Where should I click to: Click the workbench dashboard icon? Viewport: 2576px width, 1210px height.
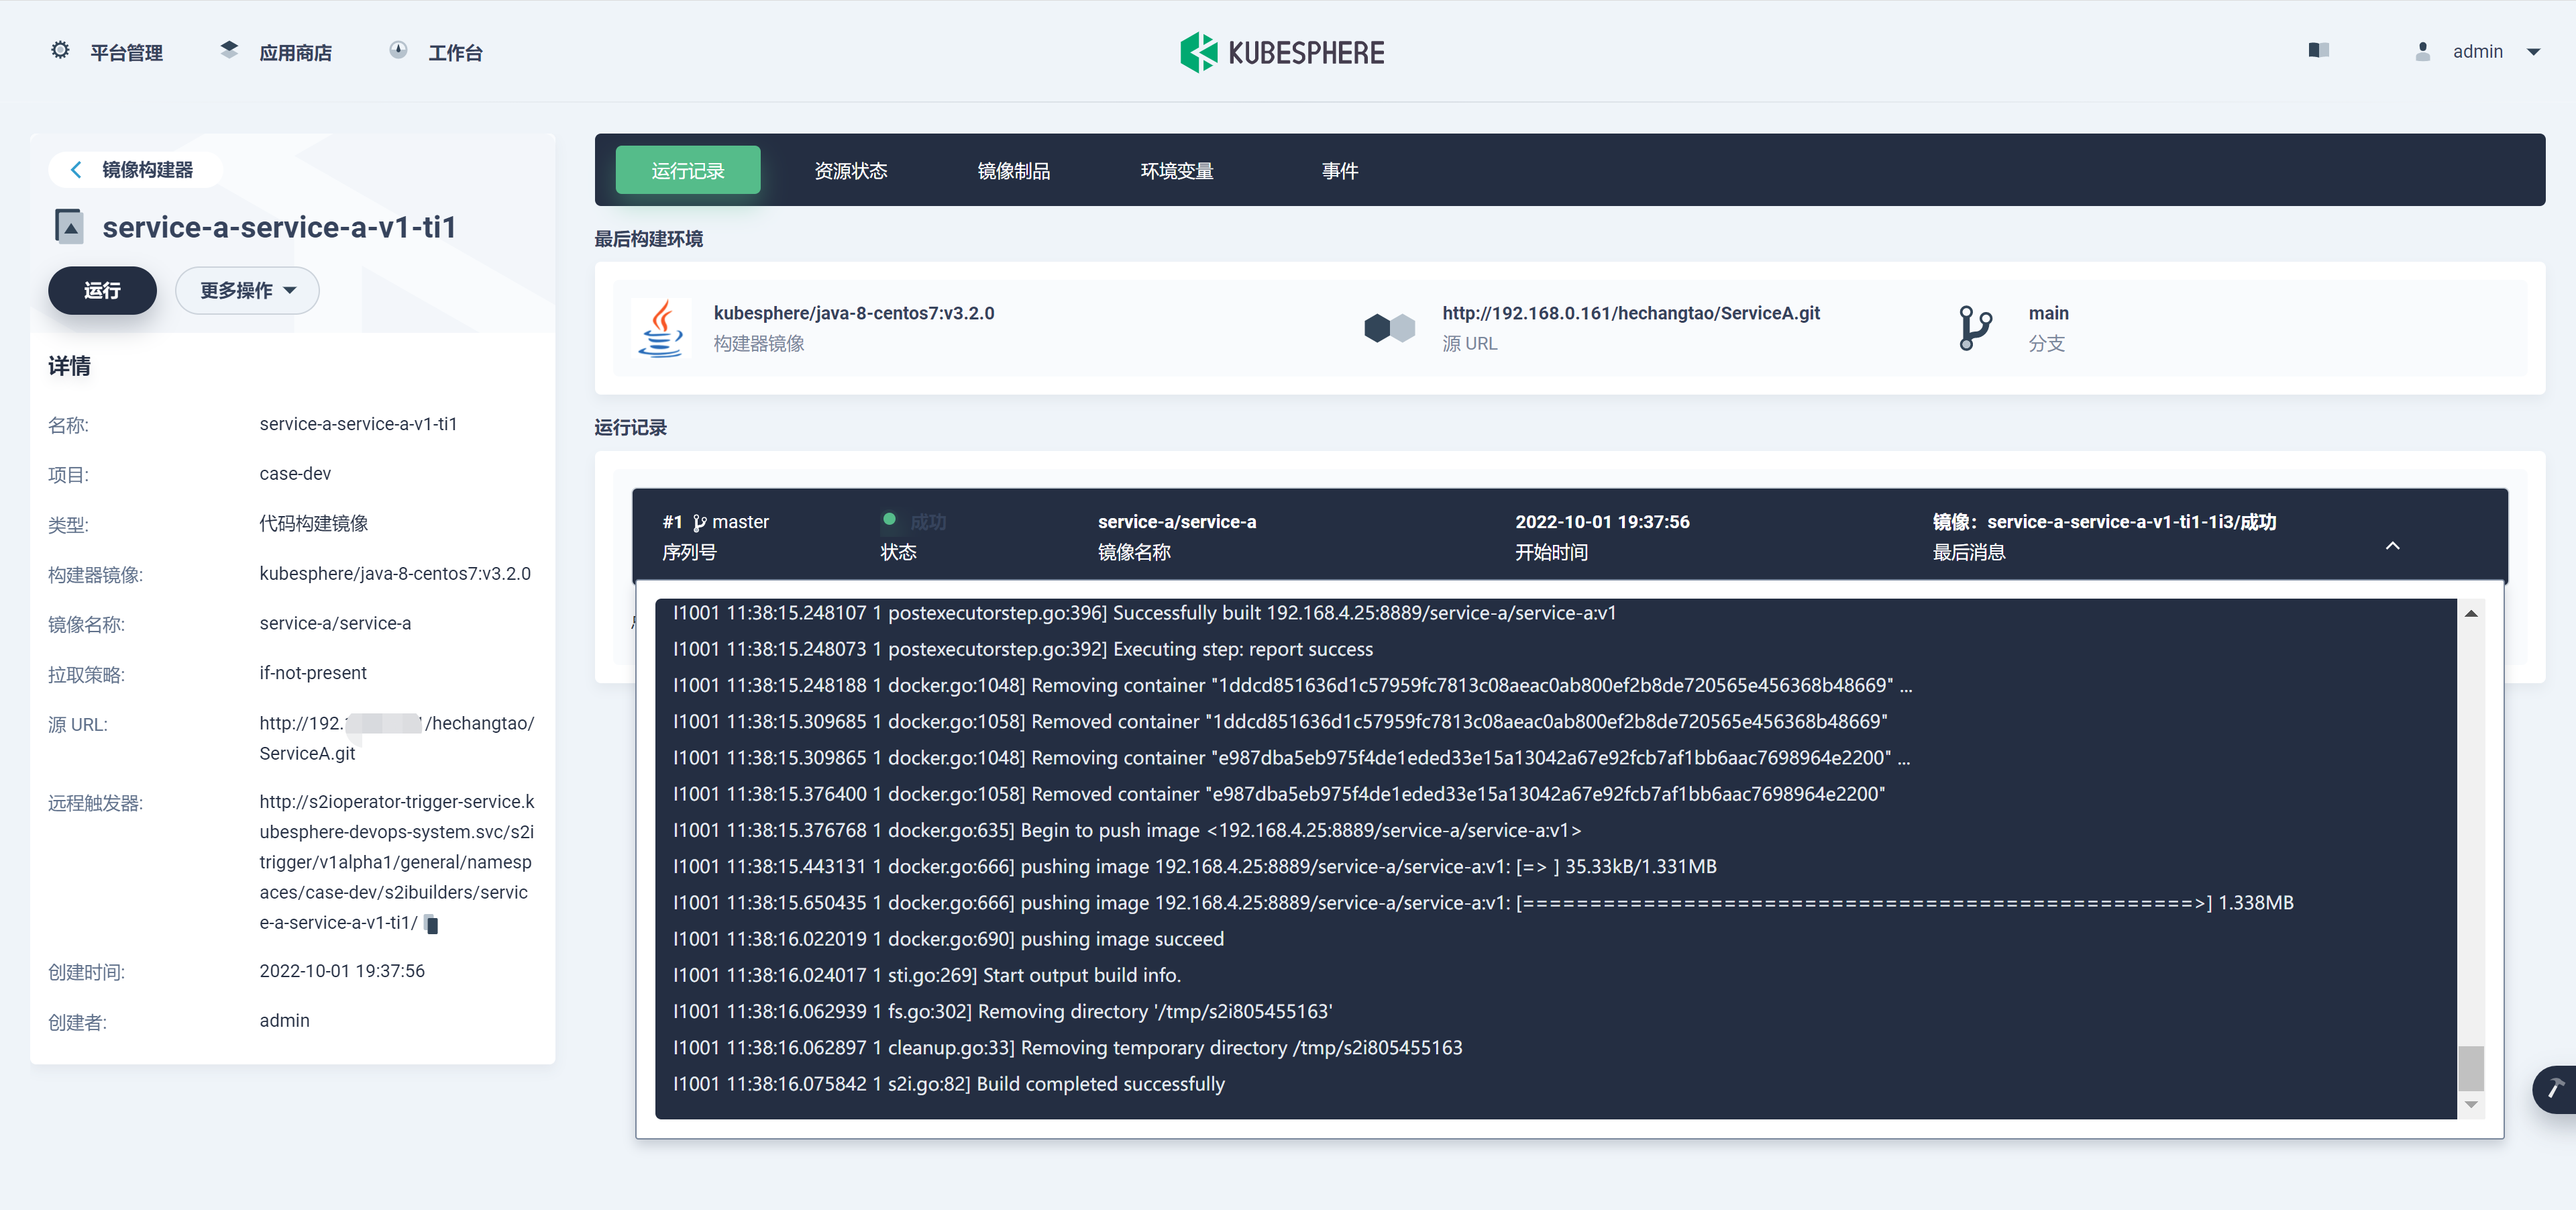(398, 51)
